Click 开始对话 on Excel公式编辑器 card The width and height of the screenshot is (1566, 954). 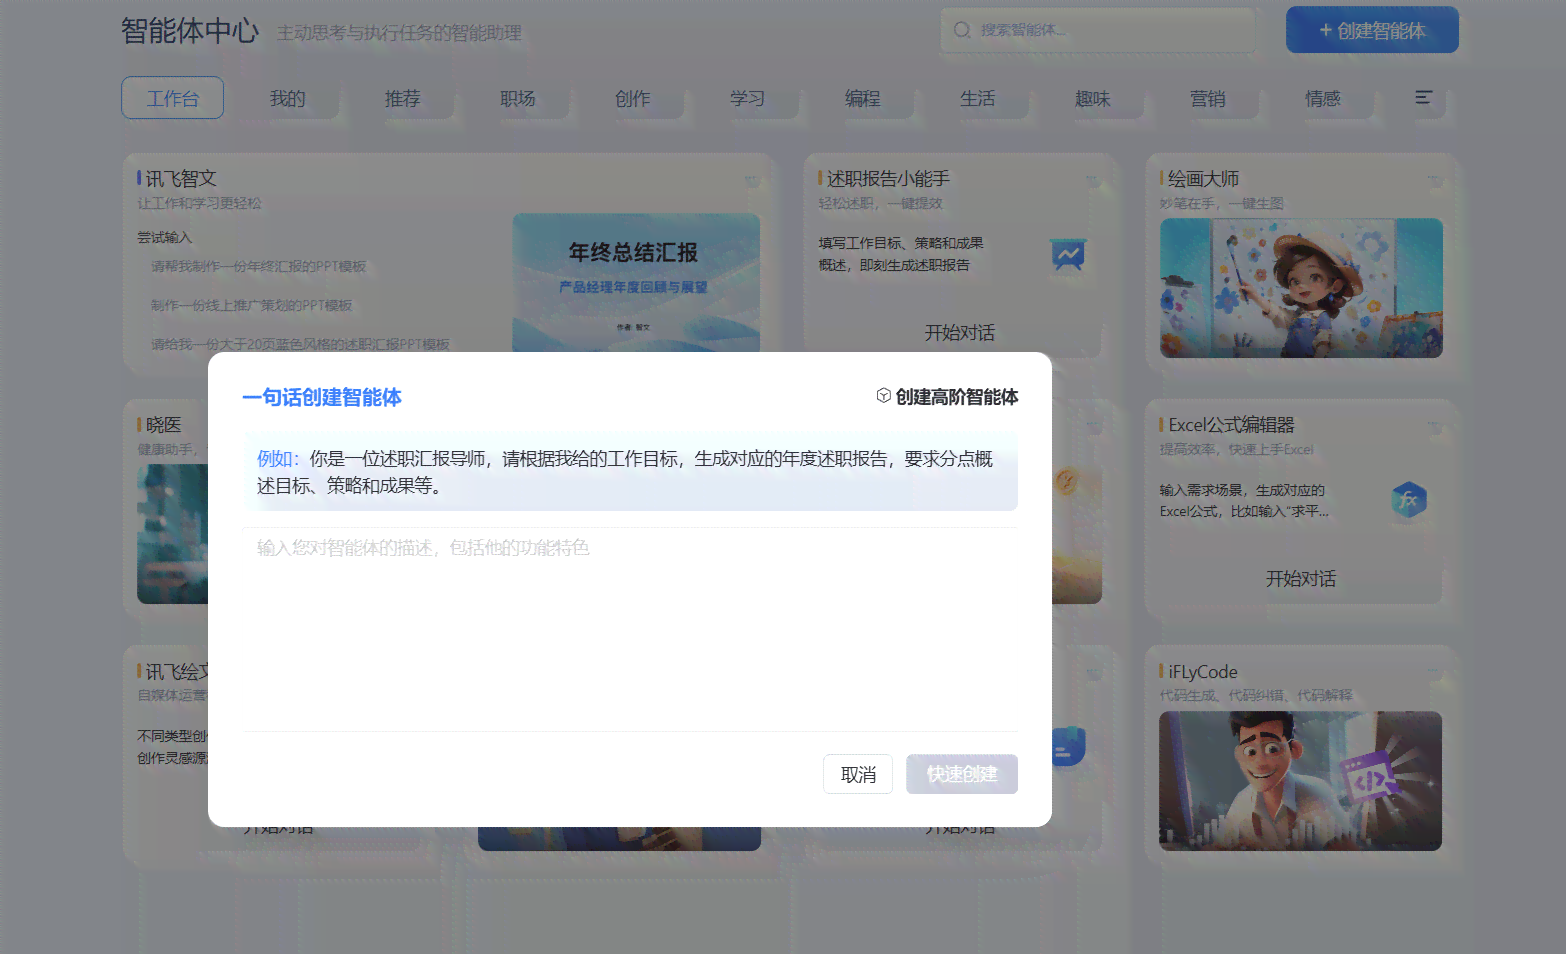pyautogui.click(x=1300, y=578)
